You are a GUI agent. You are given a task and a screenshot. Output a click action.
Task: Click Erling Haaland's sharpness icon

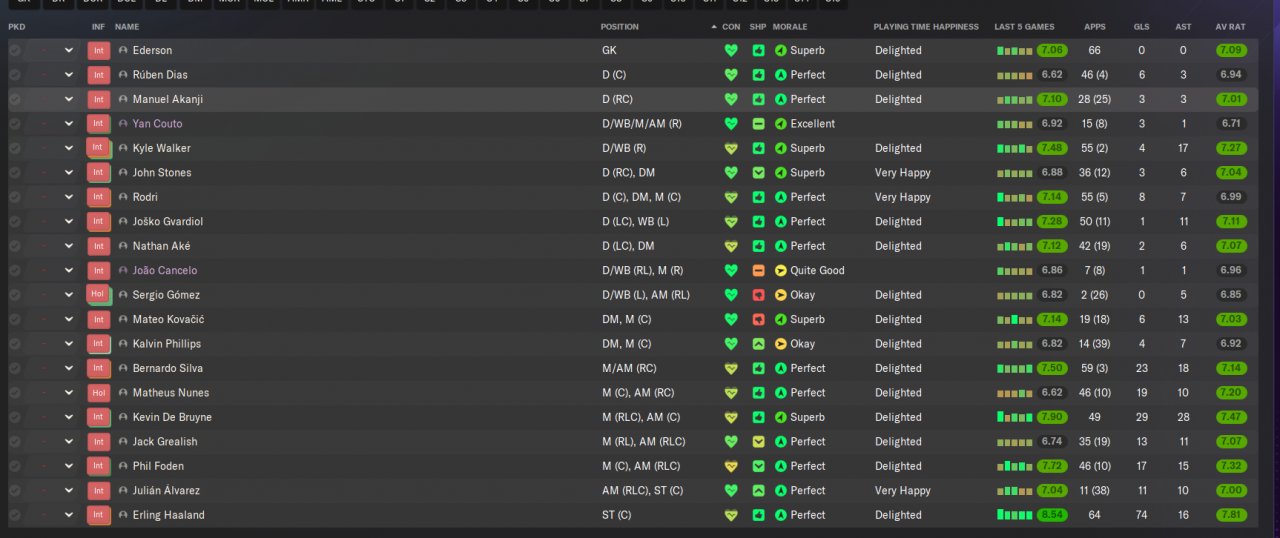(759, 515)
